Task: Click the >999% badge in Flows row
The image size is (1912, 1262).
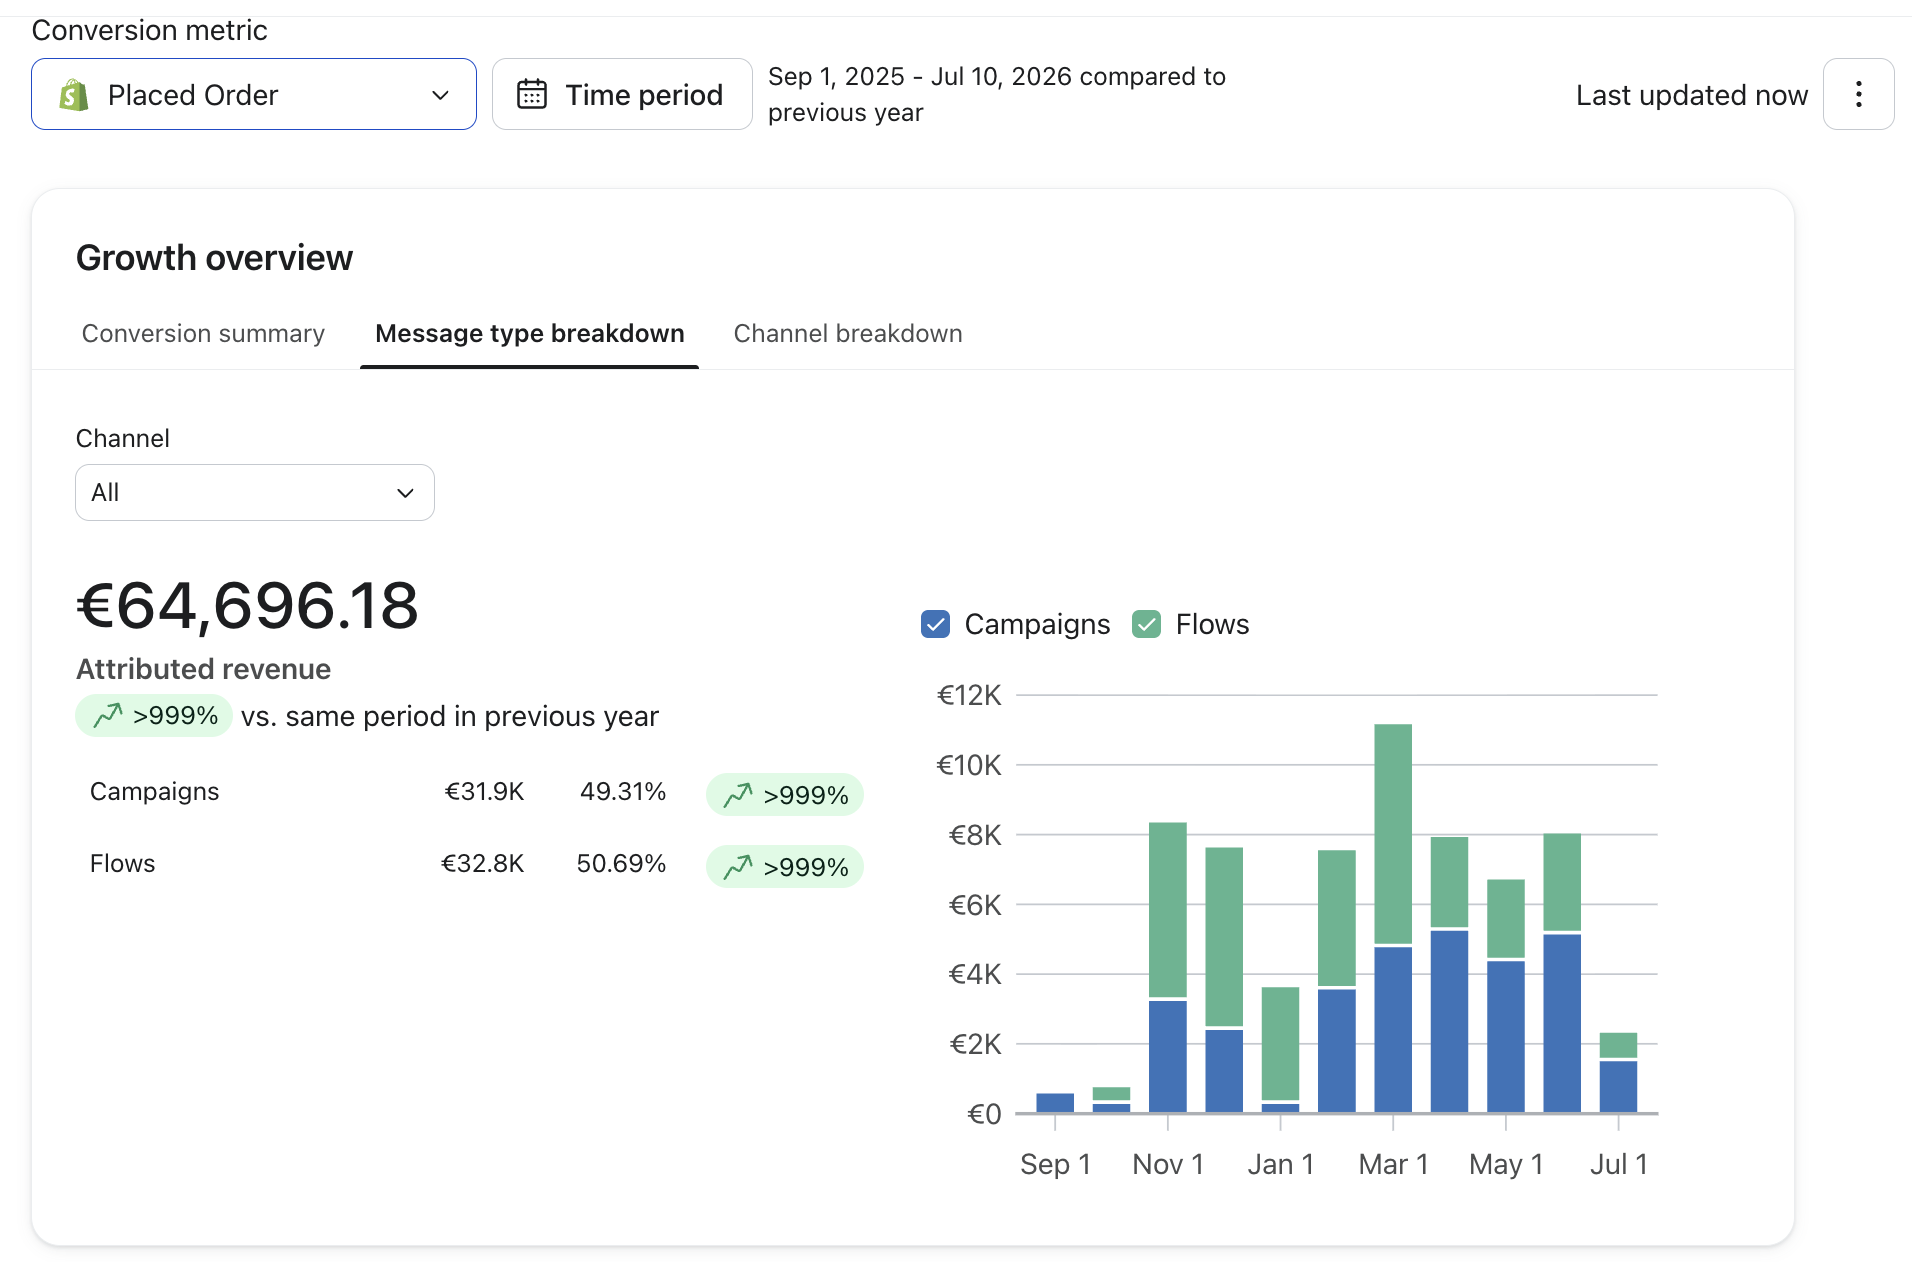Action: click(785, 867)
